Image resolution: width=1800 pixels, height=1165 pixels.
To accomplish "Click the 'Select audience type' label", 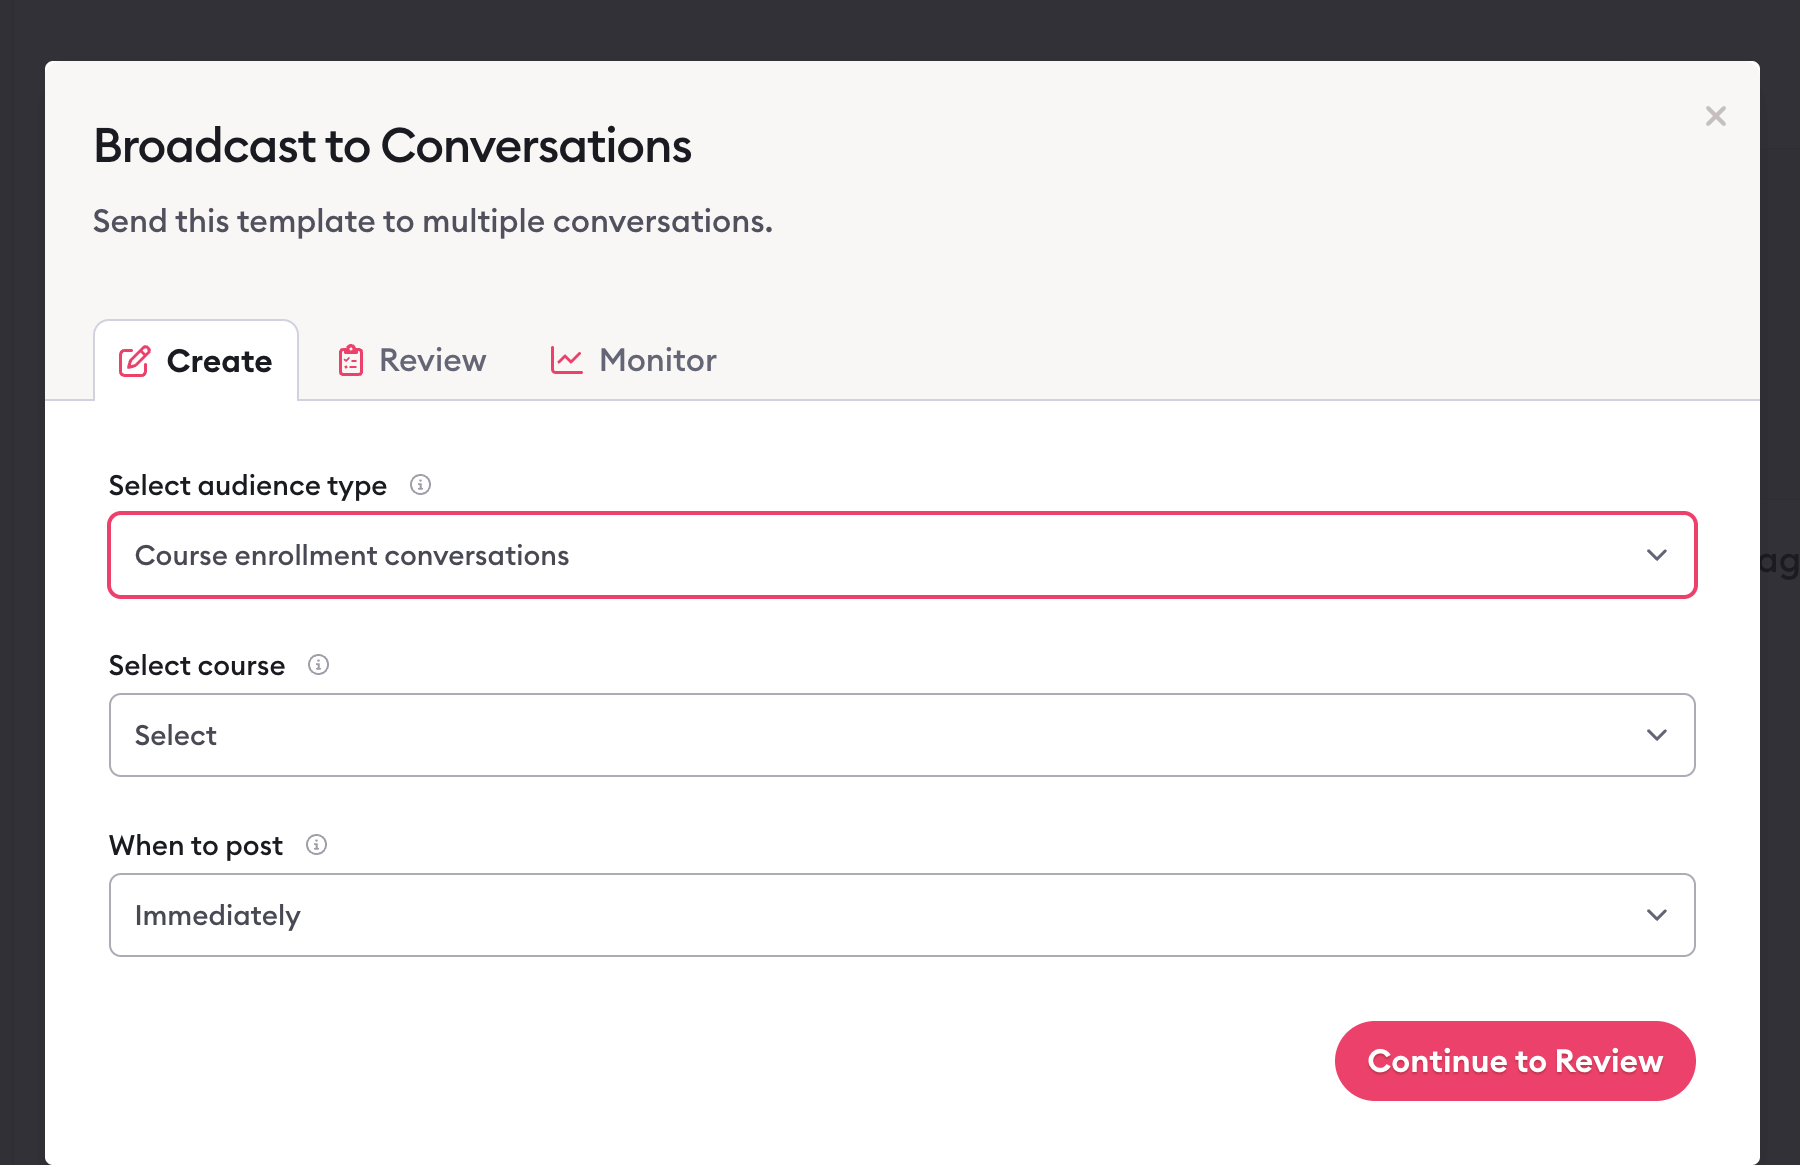I will point(248,485).
